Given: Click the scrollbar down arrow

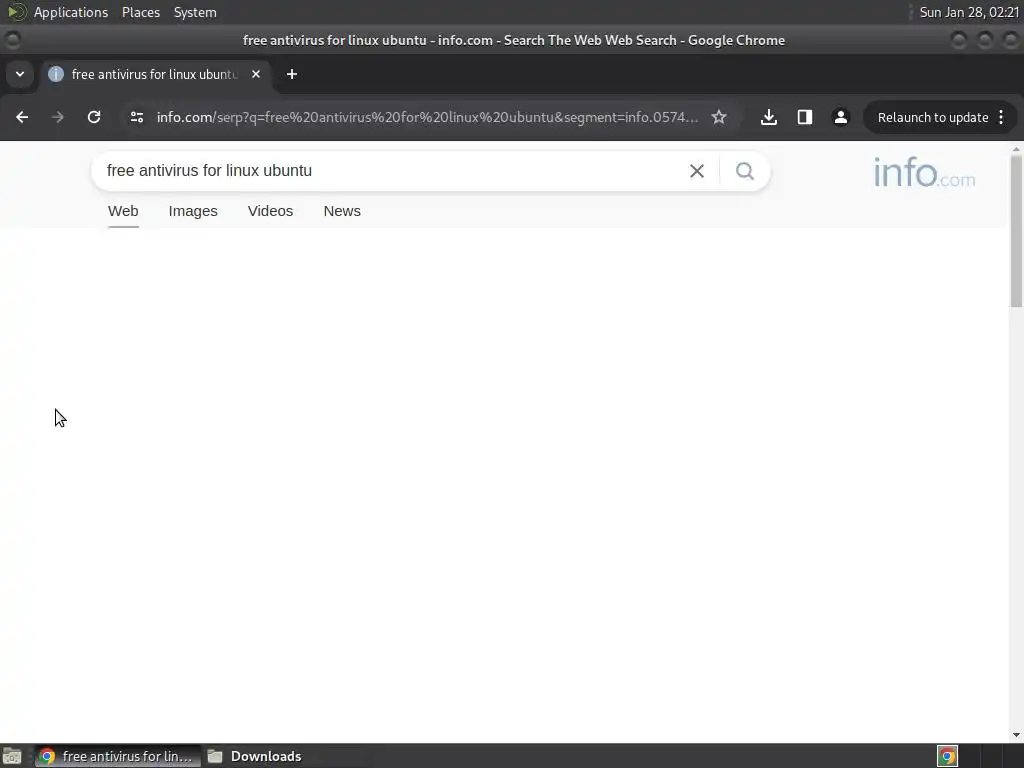Looking at the screenshot, I should coord(1016,735).
